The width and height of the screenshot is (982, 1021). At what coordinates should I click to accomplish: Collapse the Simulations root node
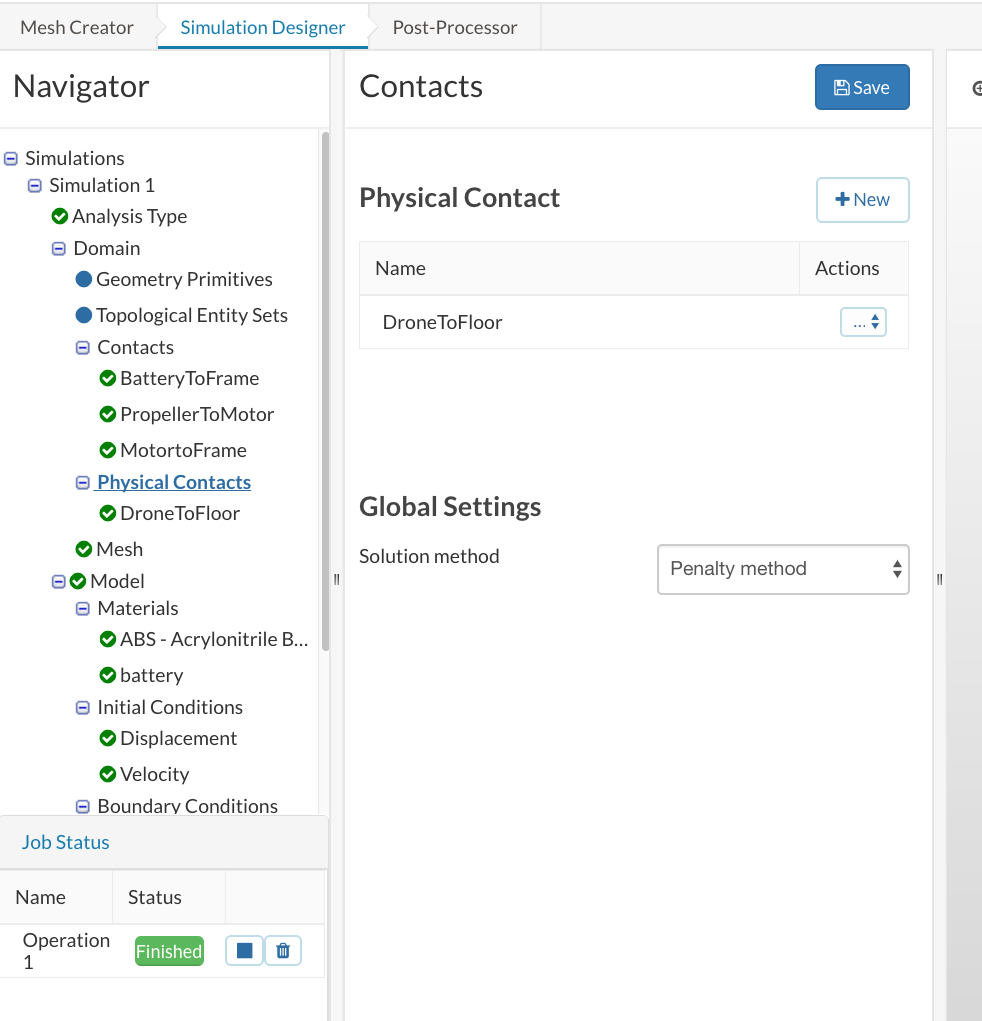point(11,158)
